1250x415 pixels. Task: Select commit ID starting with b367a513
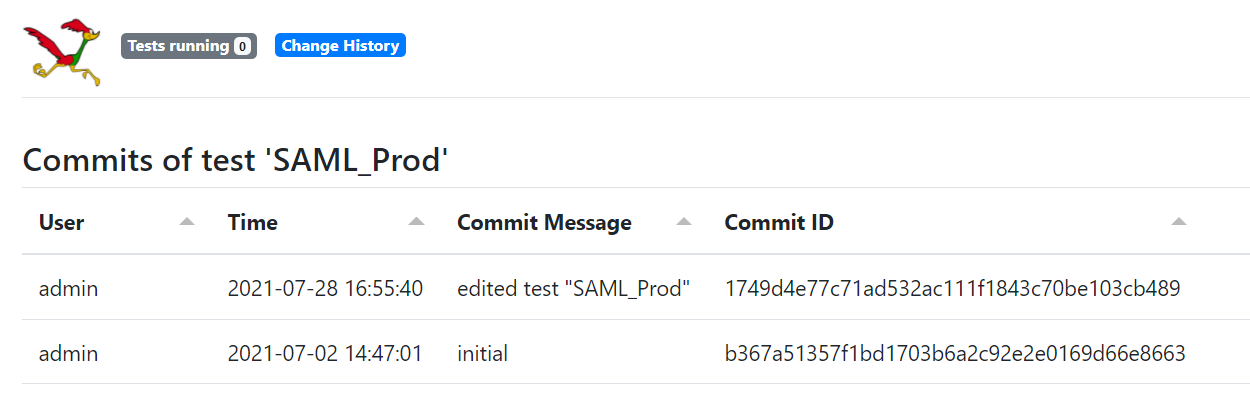pyautogui.click(x=955, y=353)
